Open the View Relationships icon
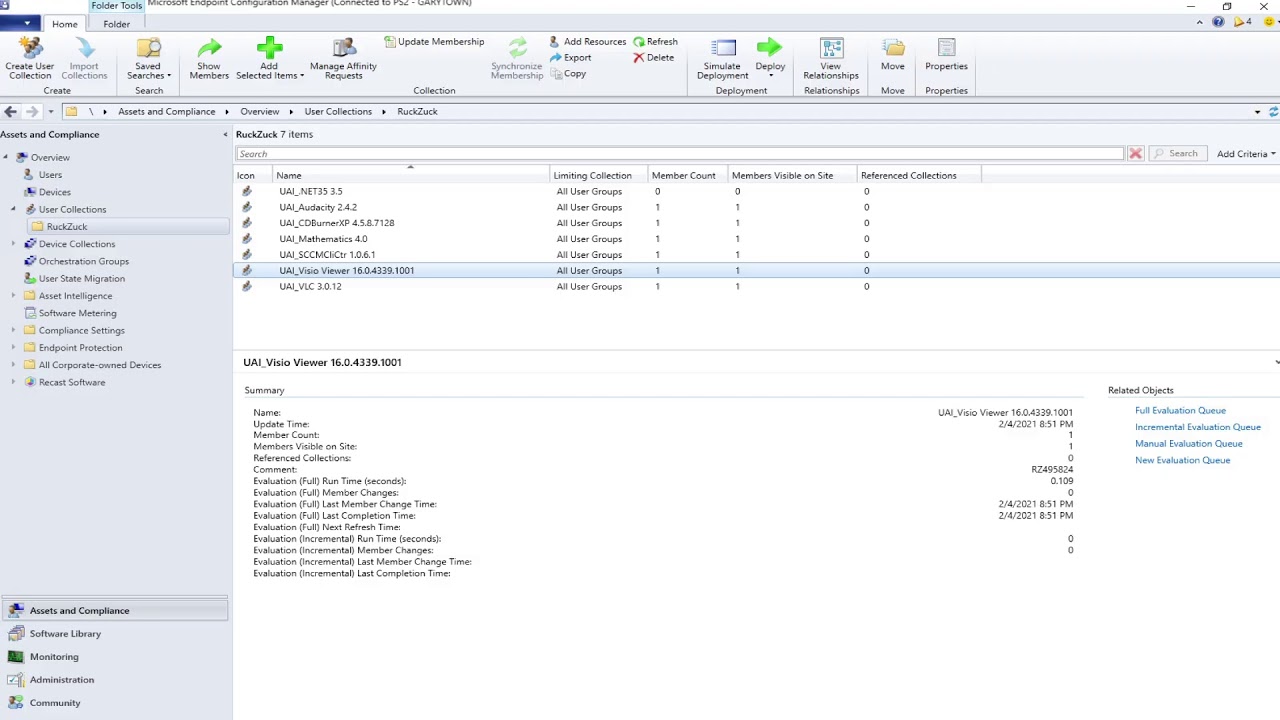The height and width of the screenshot is (720, 1280). (831, 48)
